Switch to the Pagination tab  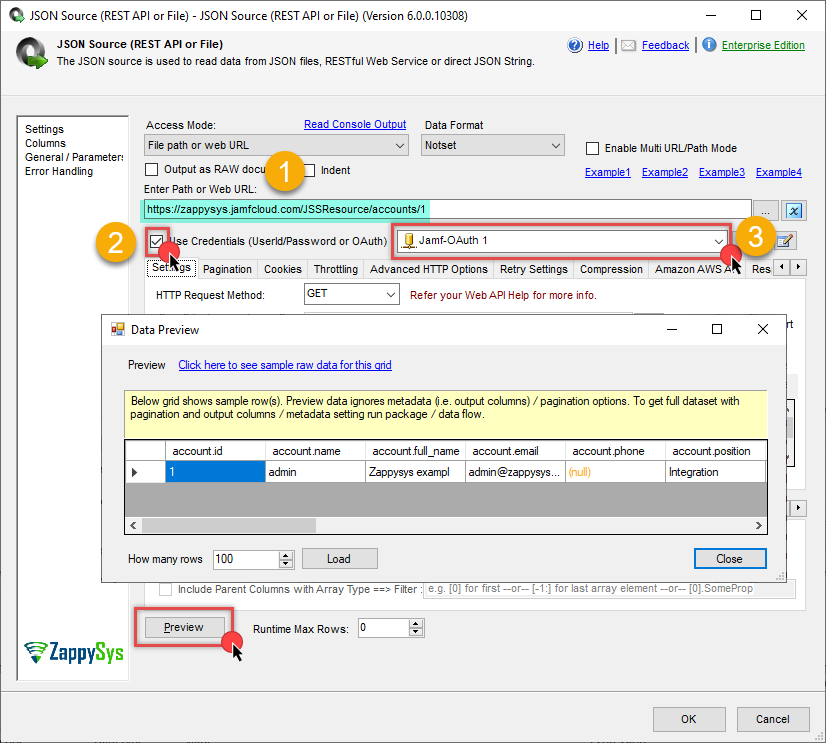(227, 269)
